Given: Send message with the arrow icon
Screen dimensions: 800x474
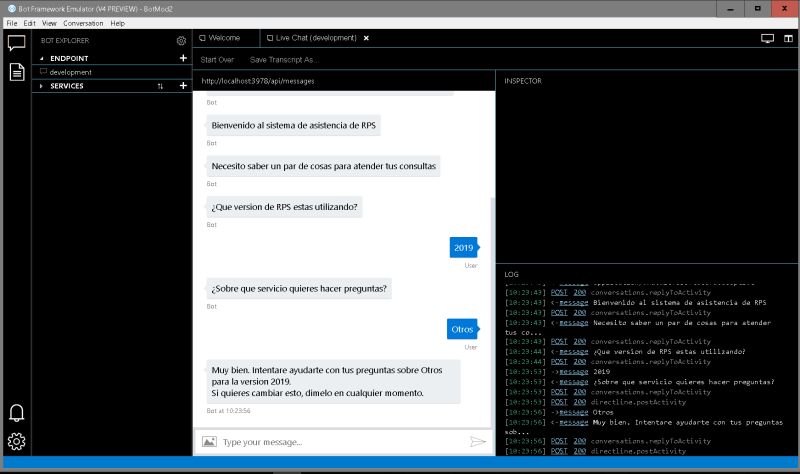Looking at the screenshot, I should pos(478,442).
